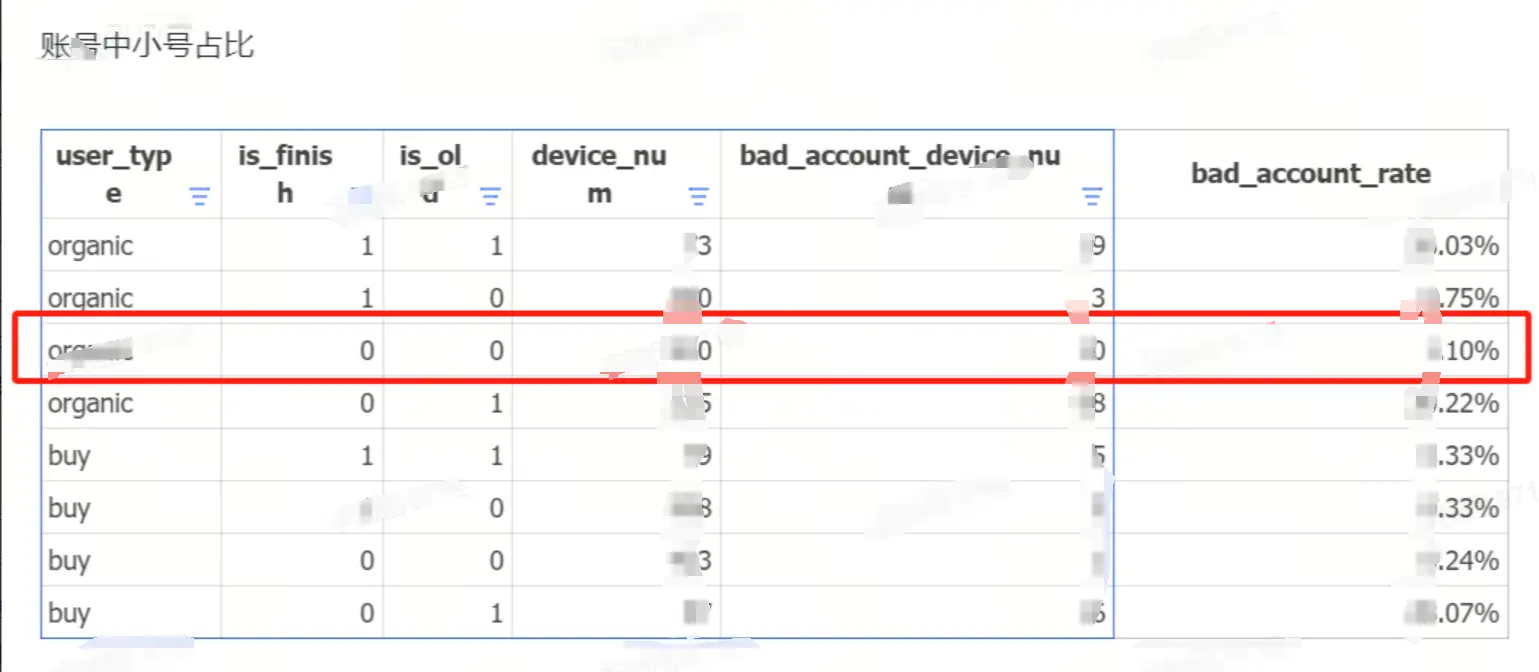Click the 账号中小号占比 chart title

coord(147,45)
